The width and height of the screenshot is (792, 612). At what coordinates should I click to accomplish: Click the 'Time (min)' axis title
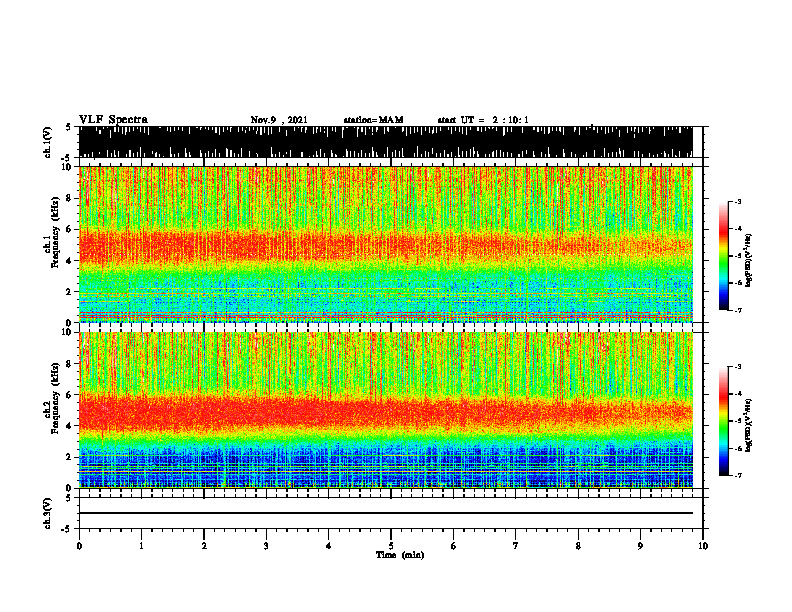(x=400, y=555)
